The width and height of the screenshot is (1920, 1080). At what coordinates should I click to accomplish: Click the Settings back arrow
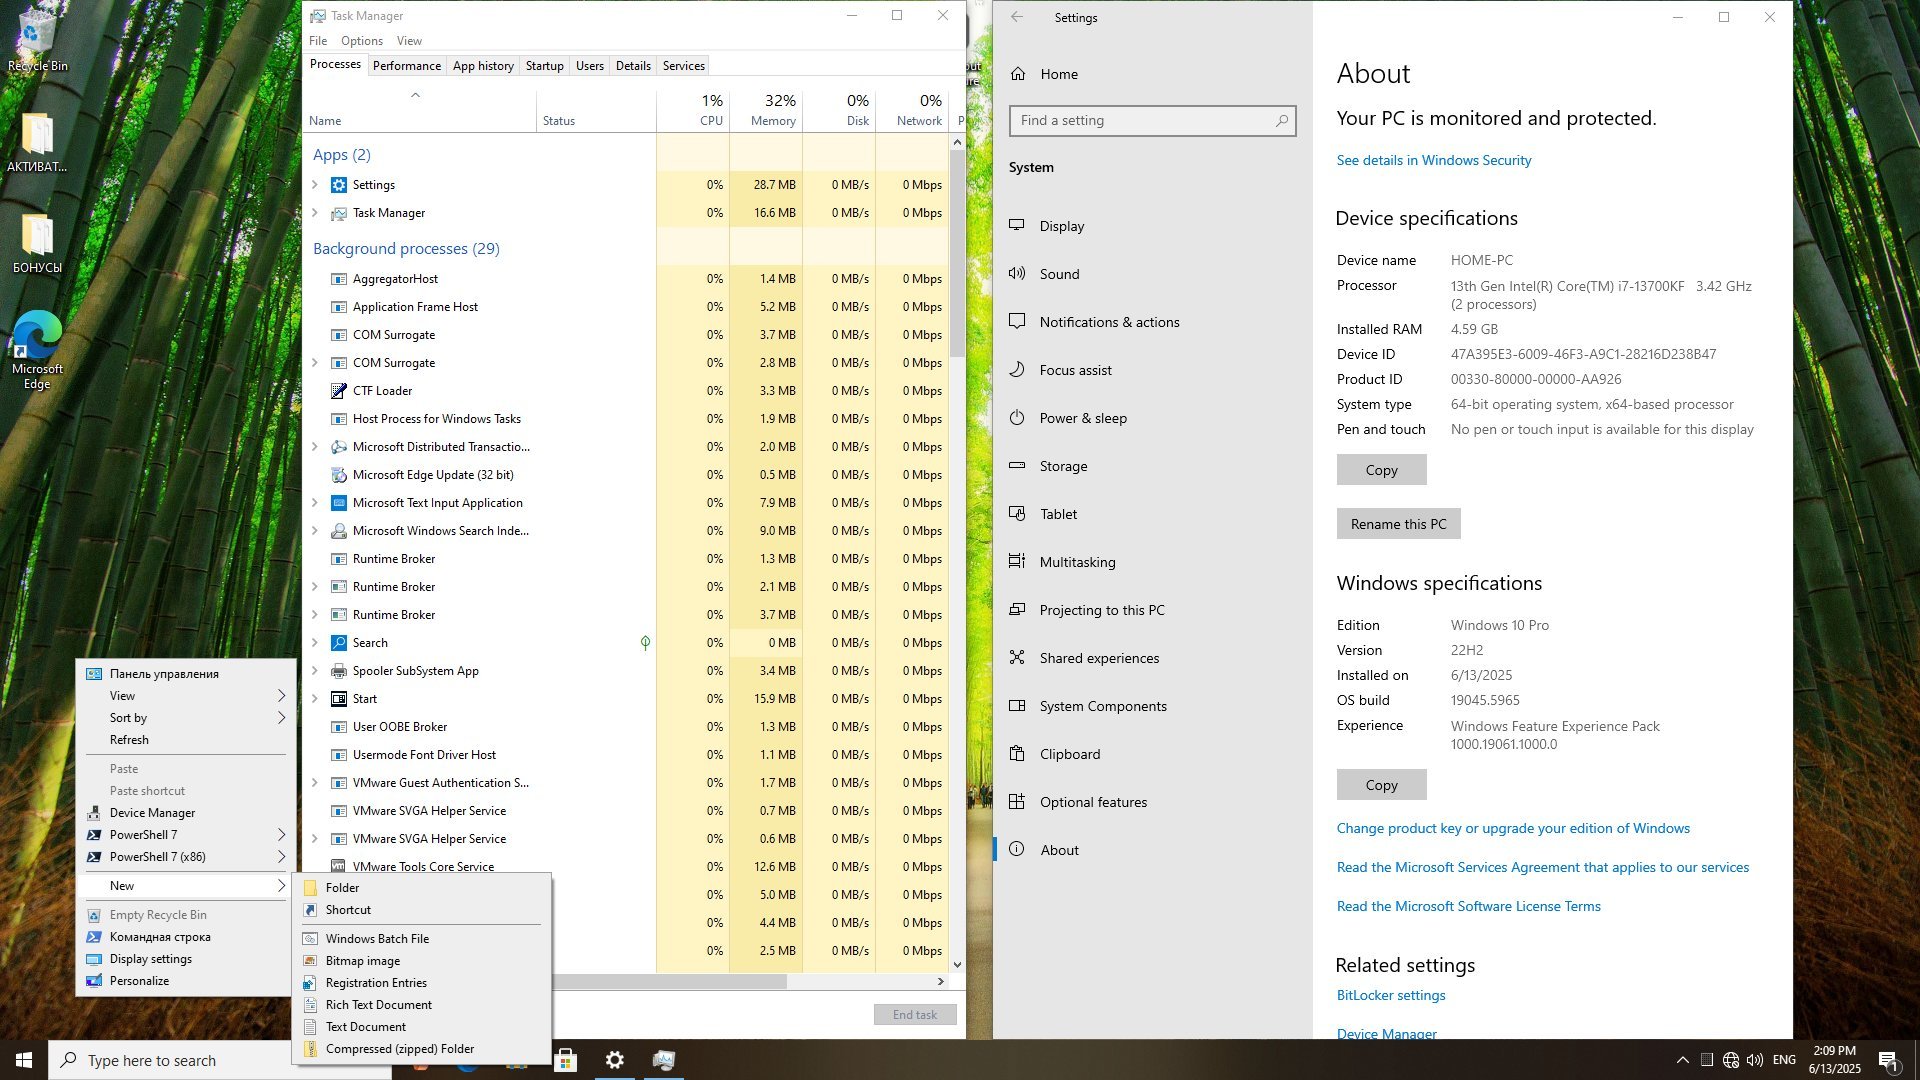1017,17
